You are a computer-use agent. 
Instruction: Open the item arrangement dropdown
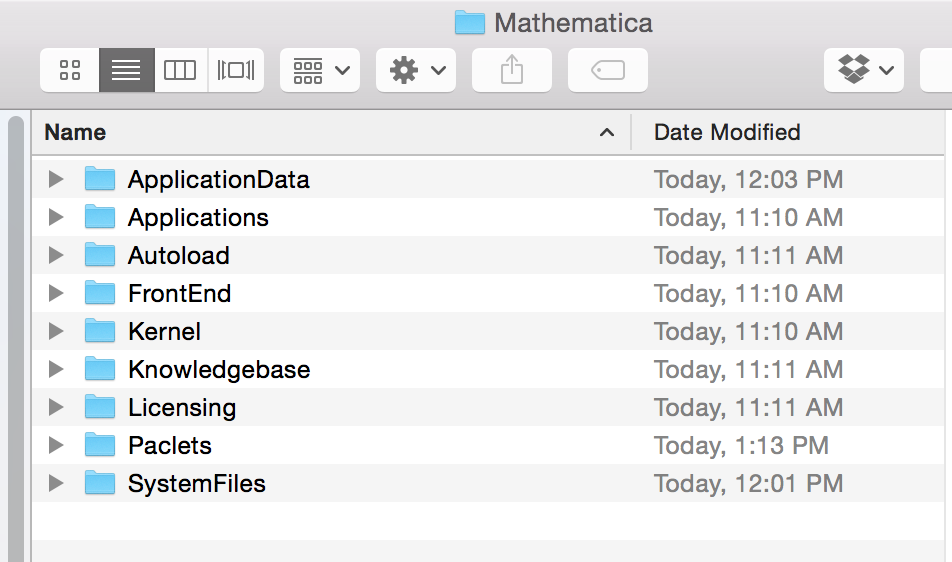(x=320, y=70)
